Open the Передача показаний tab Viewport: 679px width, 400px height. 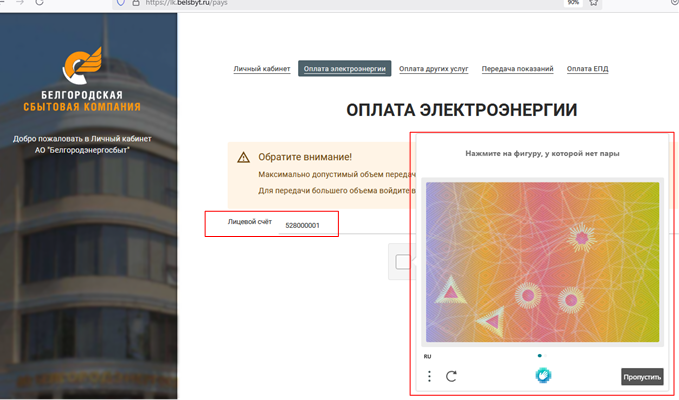(517, 69)
